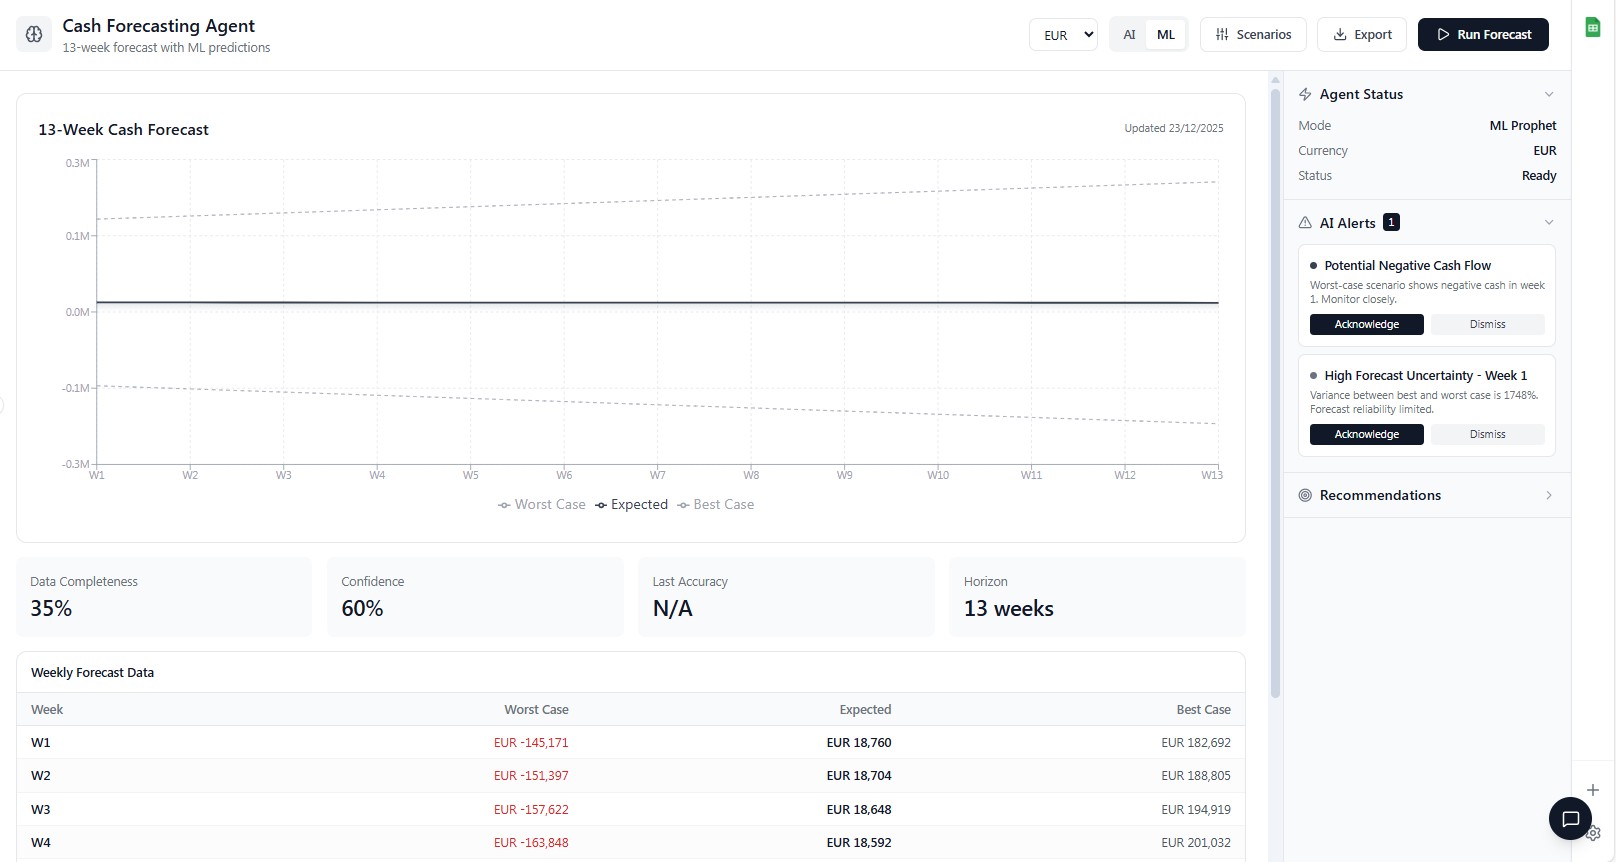Select the W1 row label

pyautogui.click(x=41, y=742)
